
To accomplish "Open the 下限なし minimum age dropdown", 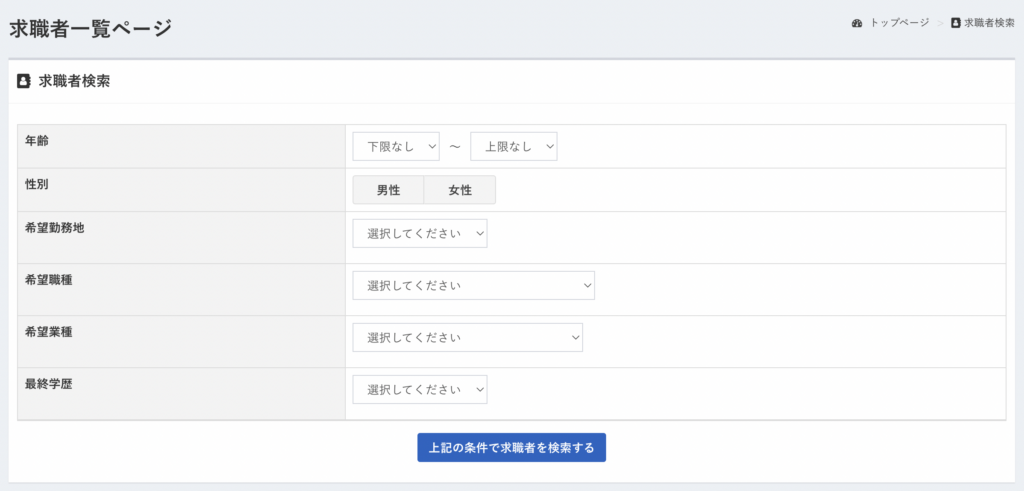I will coord(396,146).
